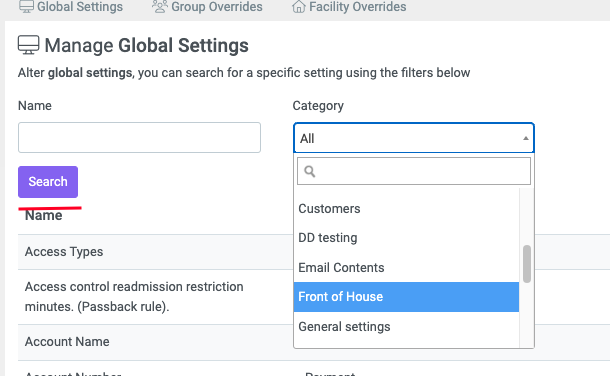
Task: Open the Global Settings tab
Action: pyautogui.click(x=71, y=7)
